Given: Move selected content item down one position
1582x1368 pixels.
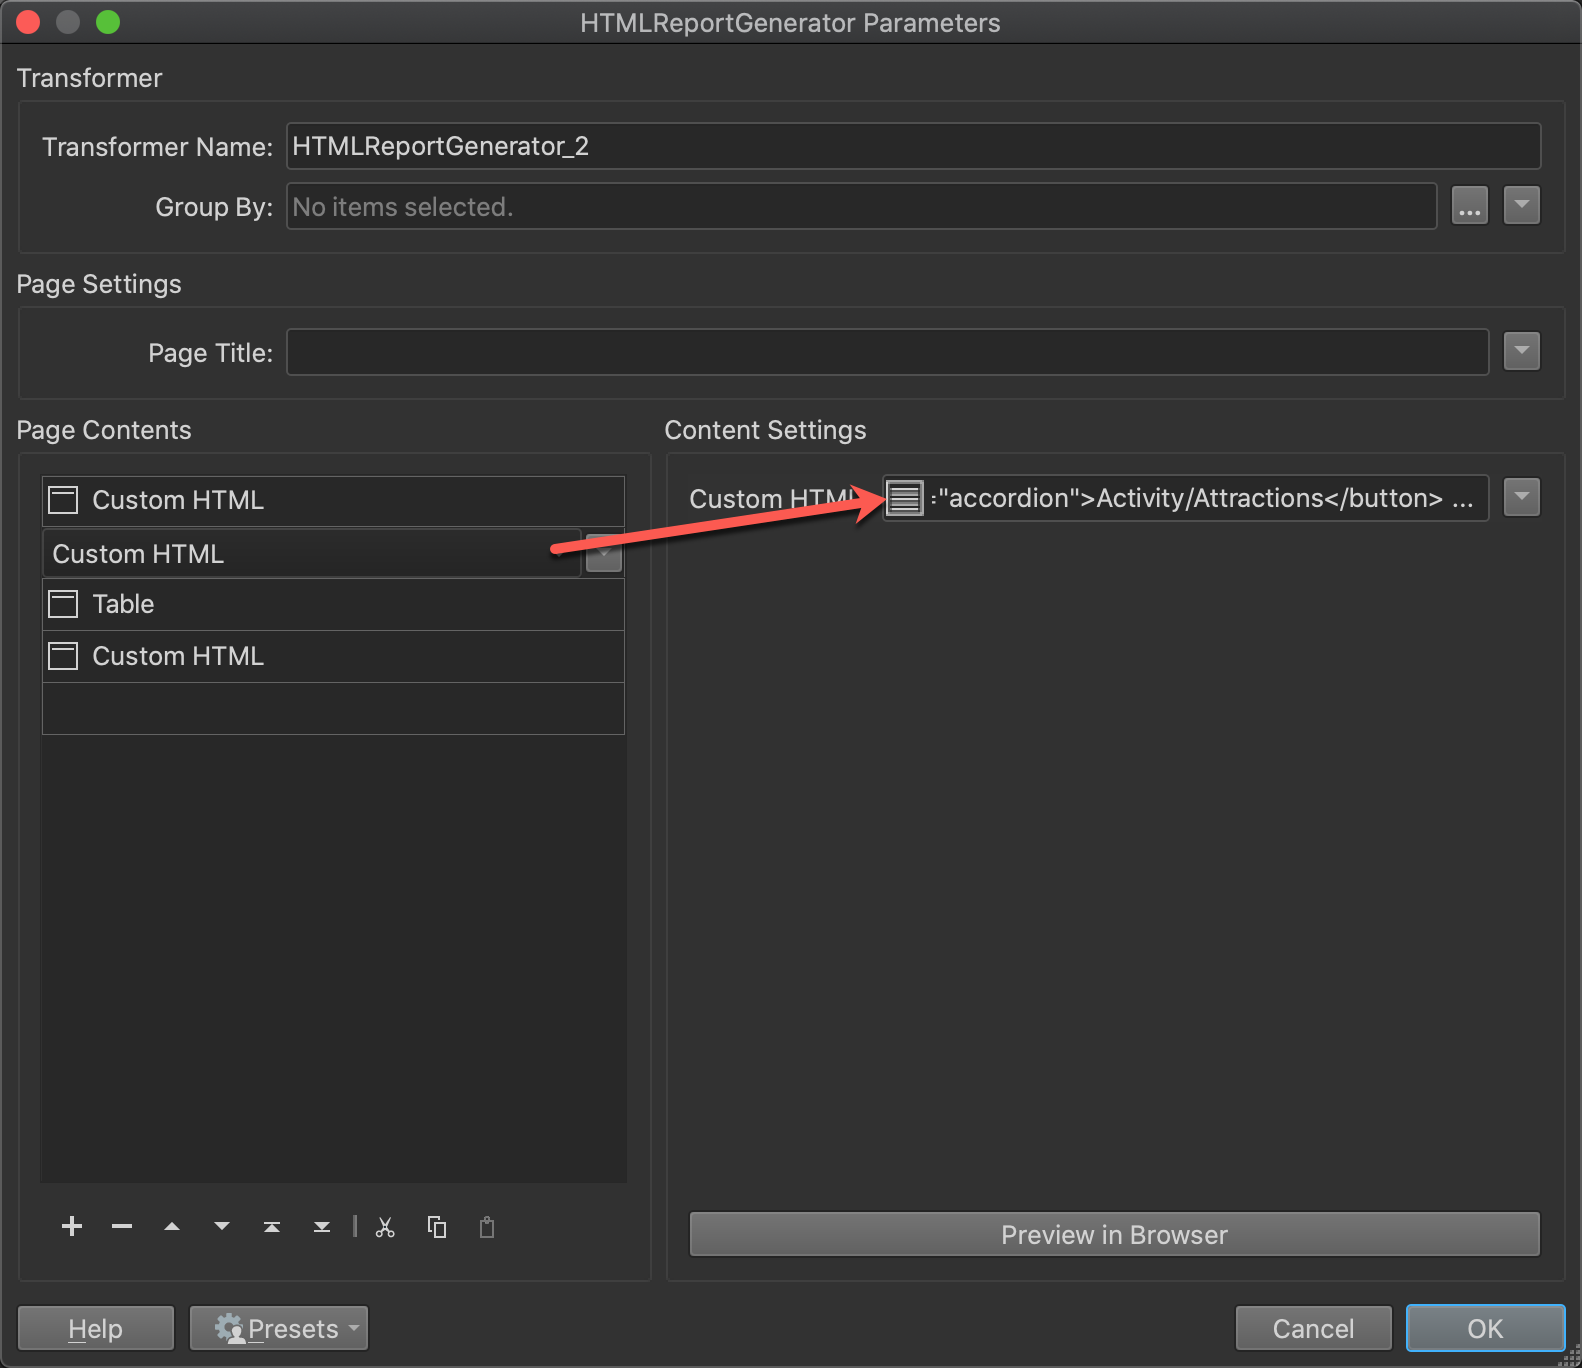Looking at the screenshot, I should click(x=222, y=1227).
